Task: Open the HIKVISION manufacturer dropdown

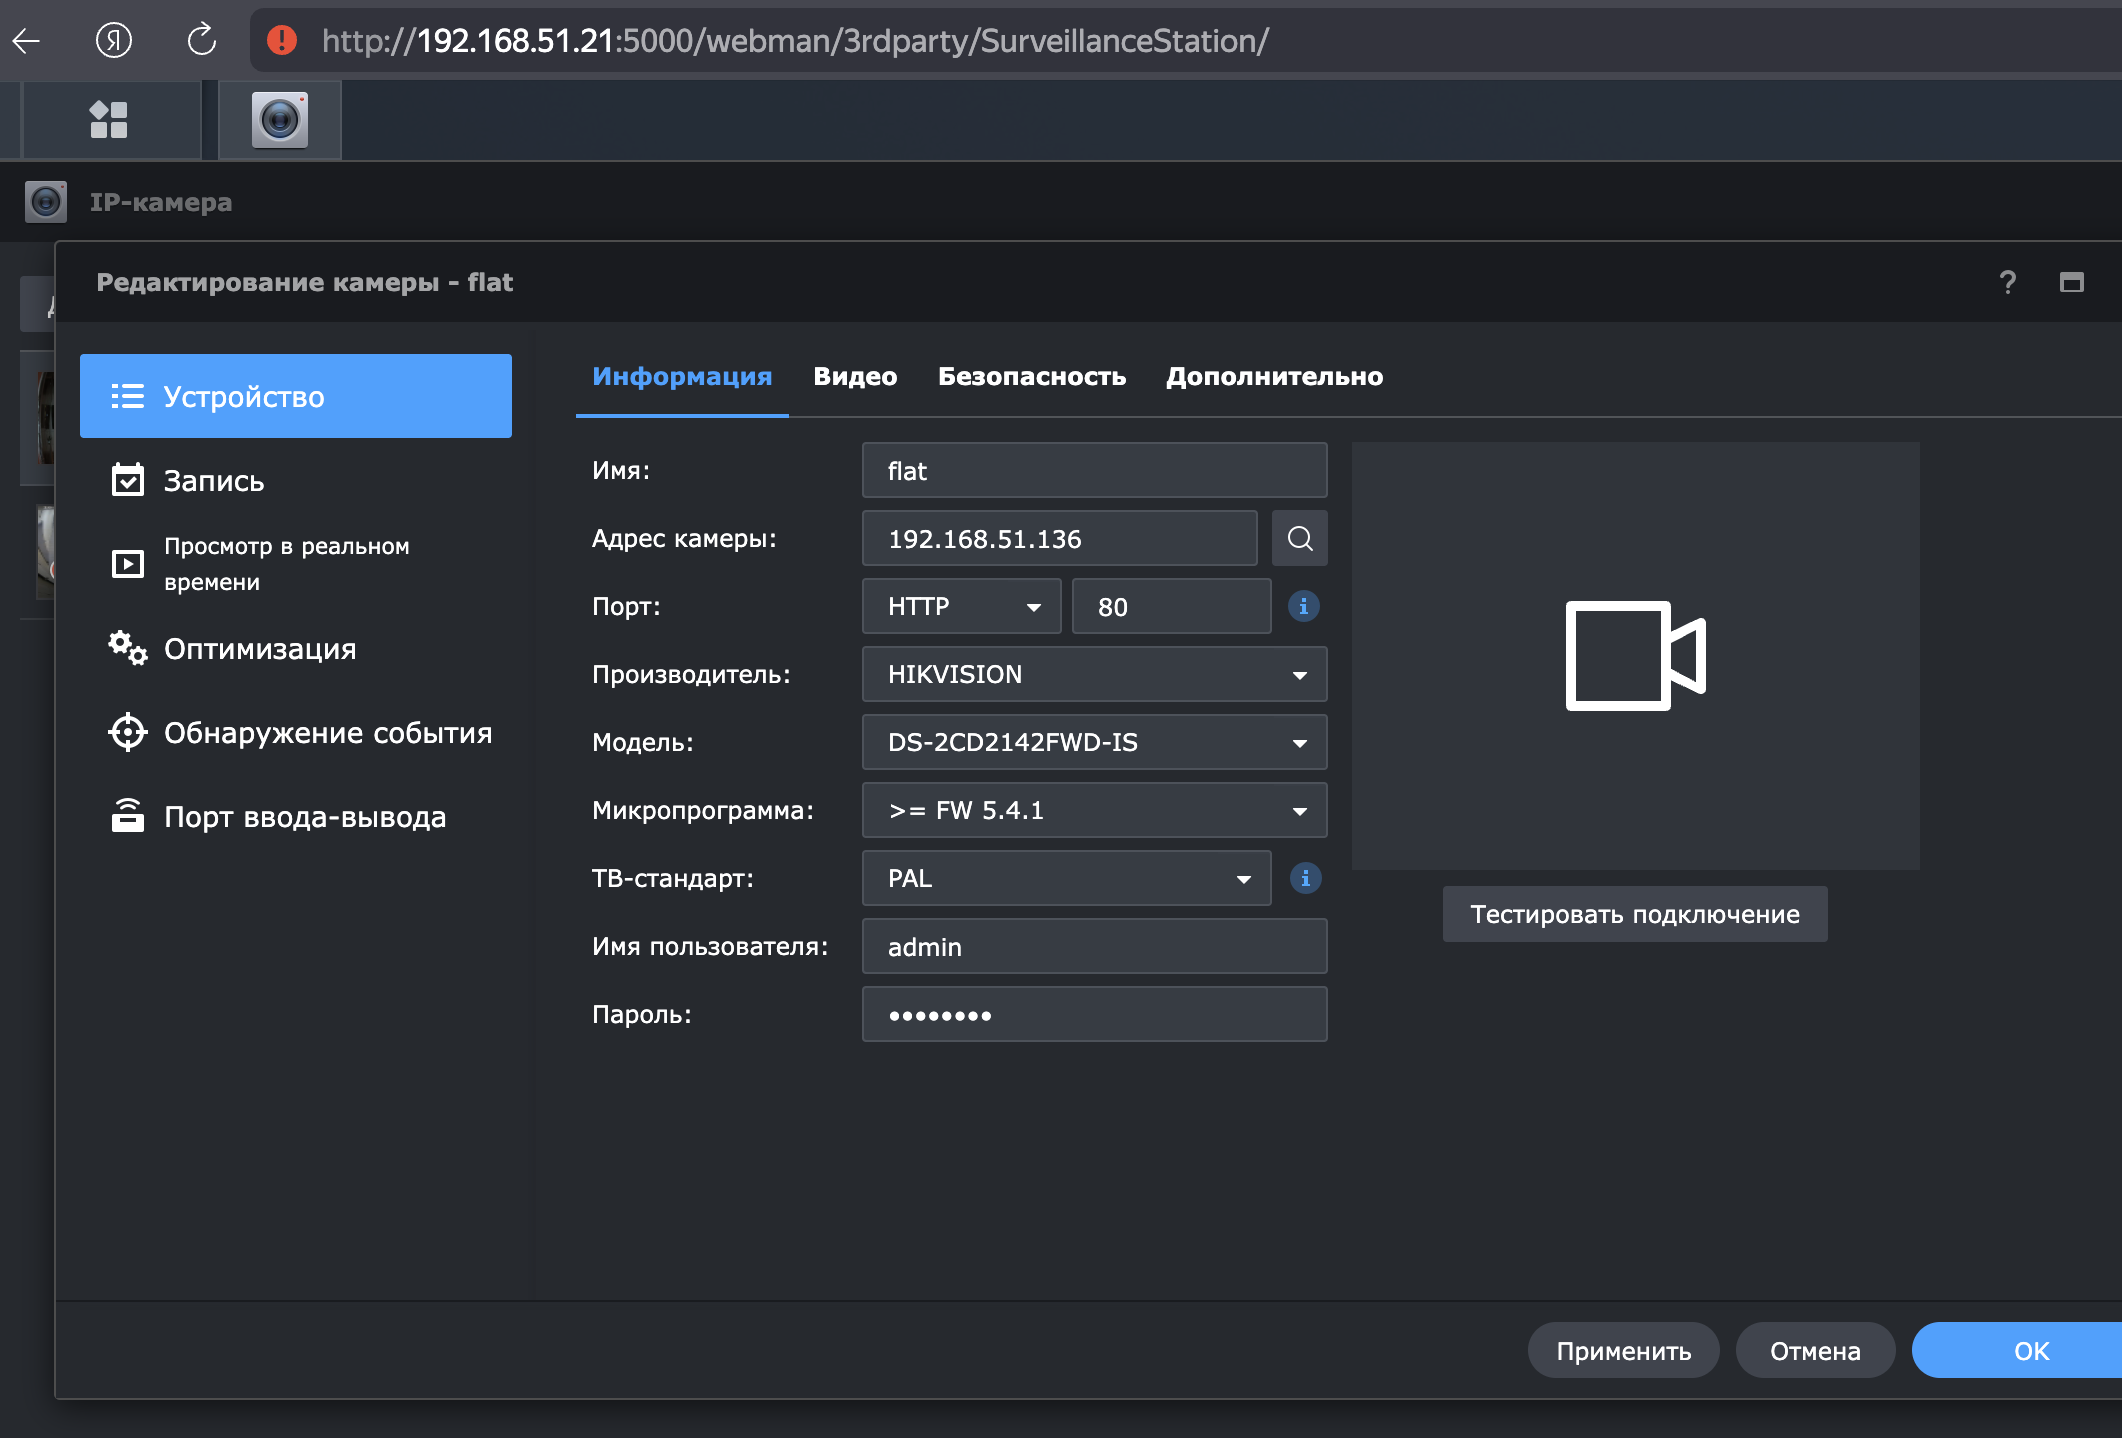Action: click(1094, 674)
